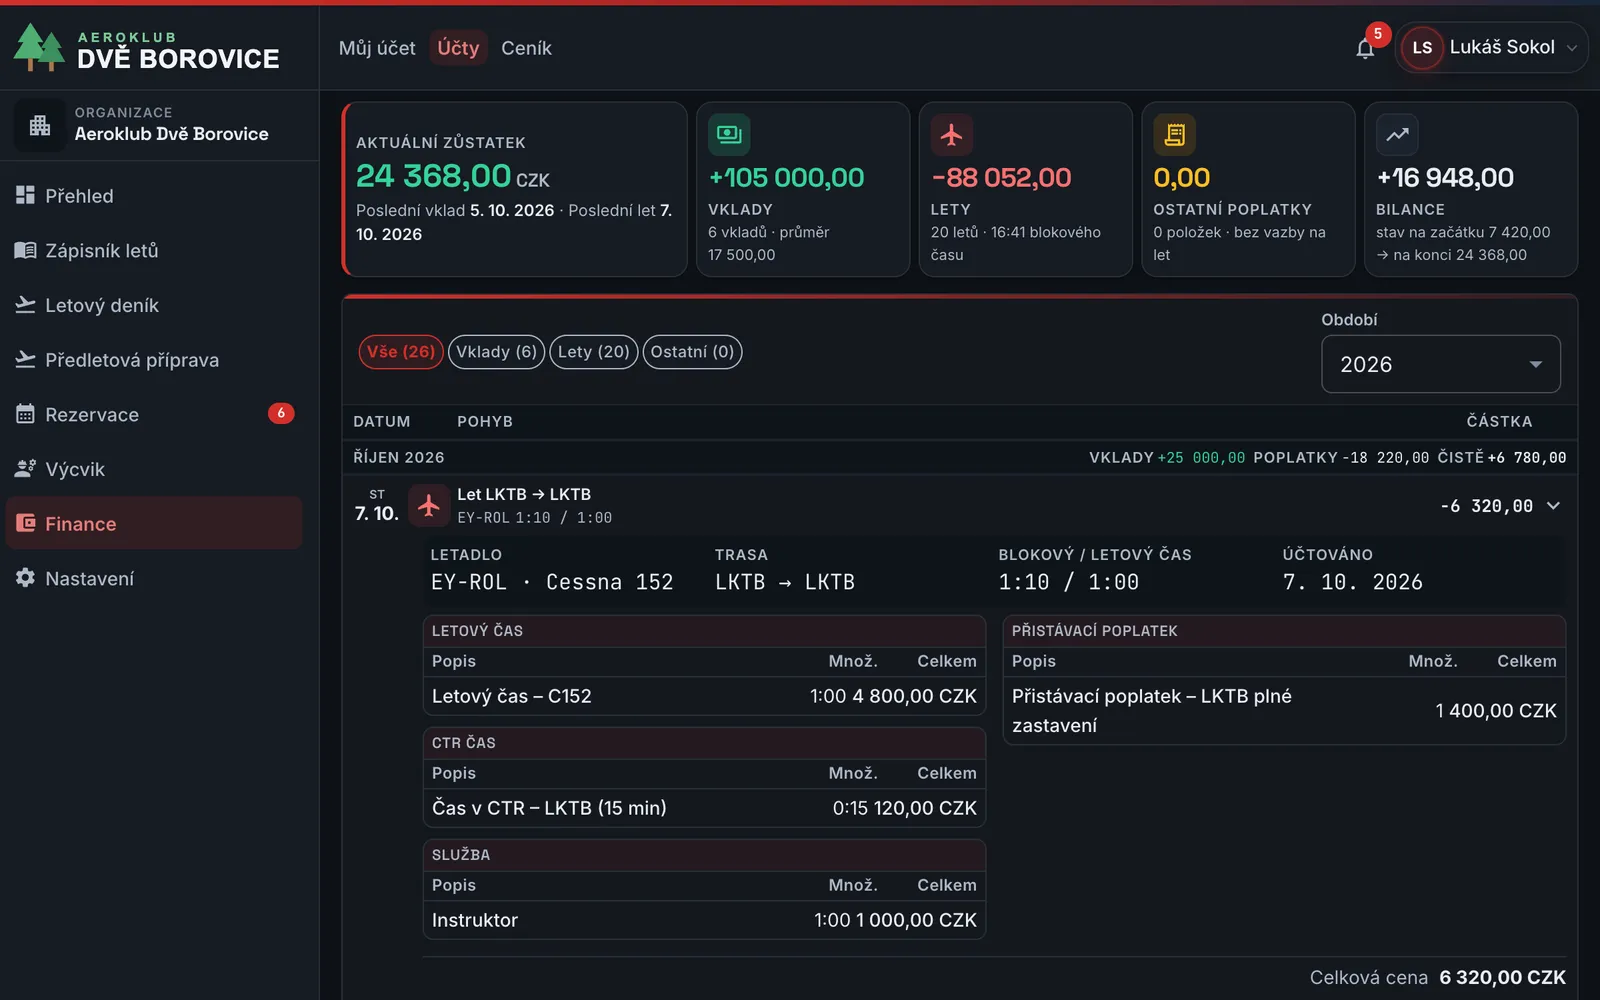Click the Přistávací poplatek – LKTB row
The width and height of the screenshot is (1600, 1000).
tap(1284, 711)
